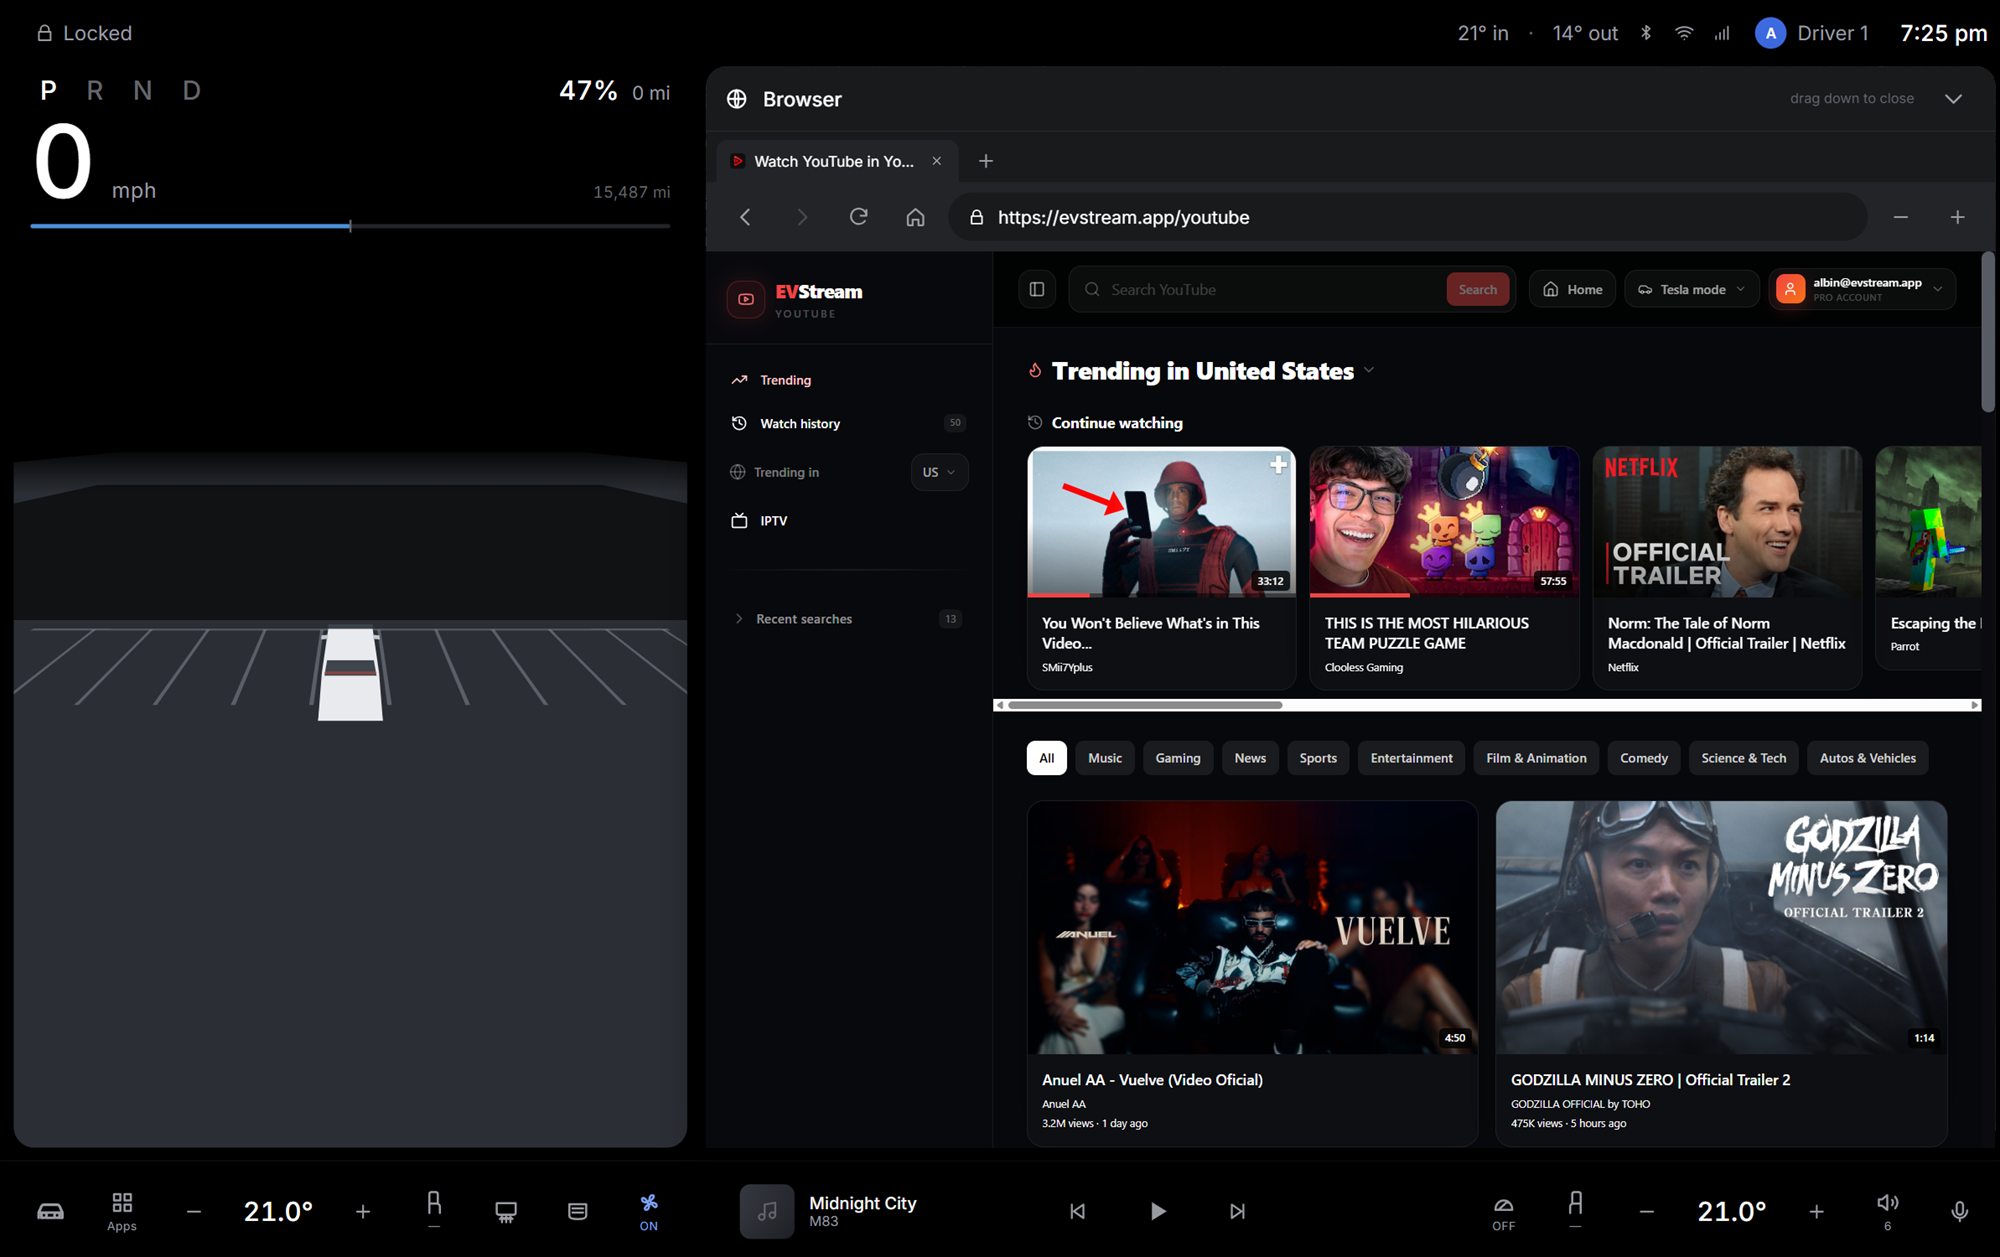Open the Trending in country US dropdown
The image size is (2000, 1257).
pos(939,472)
